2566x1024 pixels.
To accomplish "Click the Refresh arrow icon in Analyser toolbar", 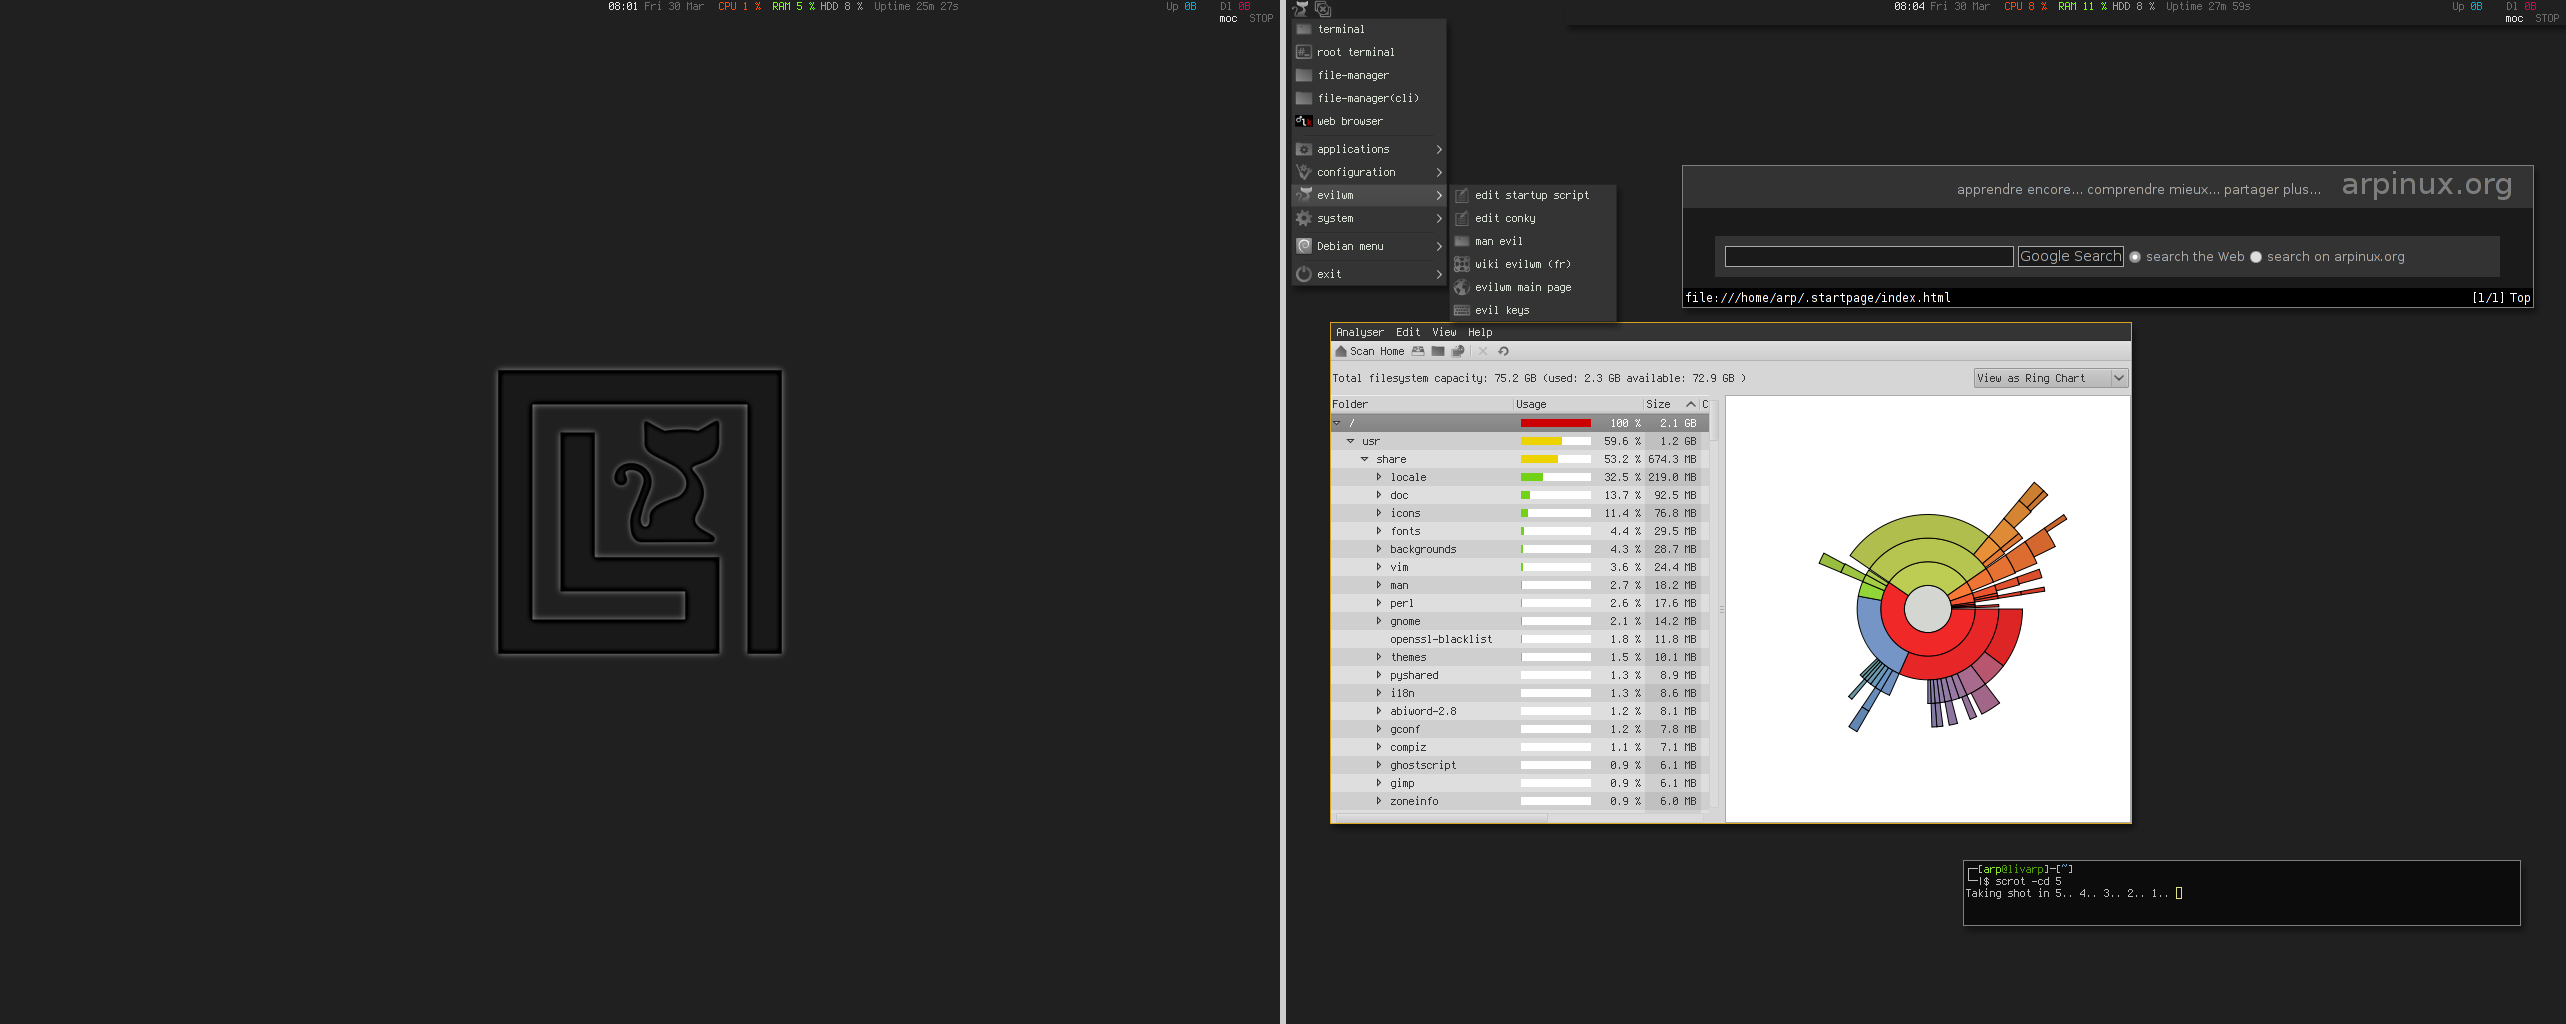I will tap(1503, 351).
